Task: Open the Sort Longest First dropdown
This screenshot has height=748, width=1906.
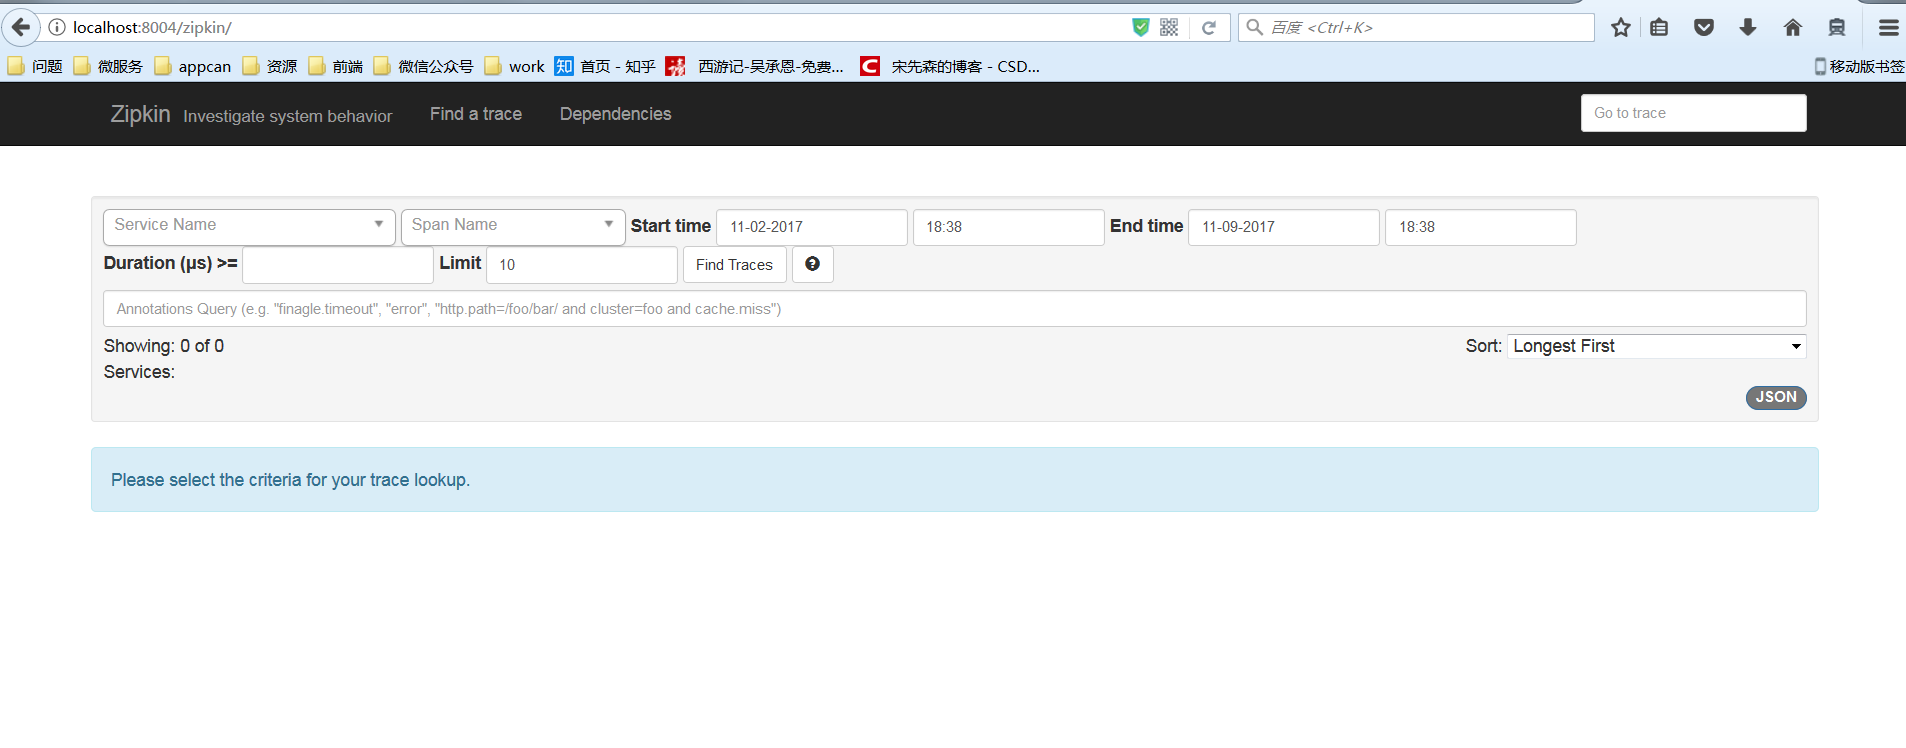Action: point(1657,346)
